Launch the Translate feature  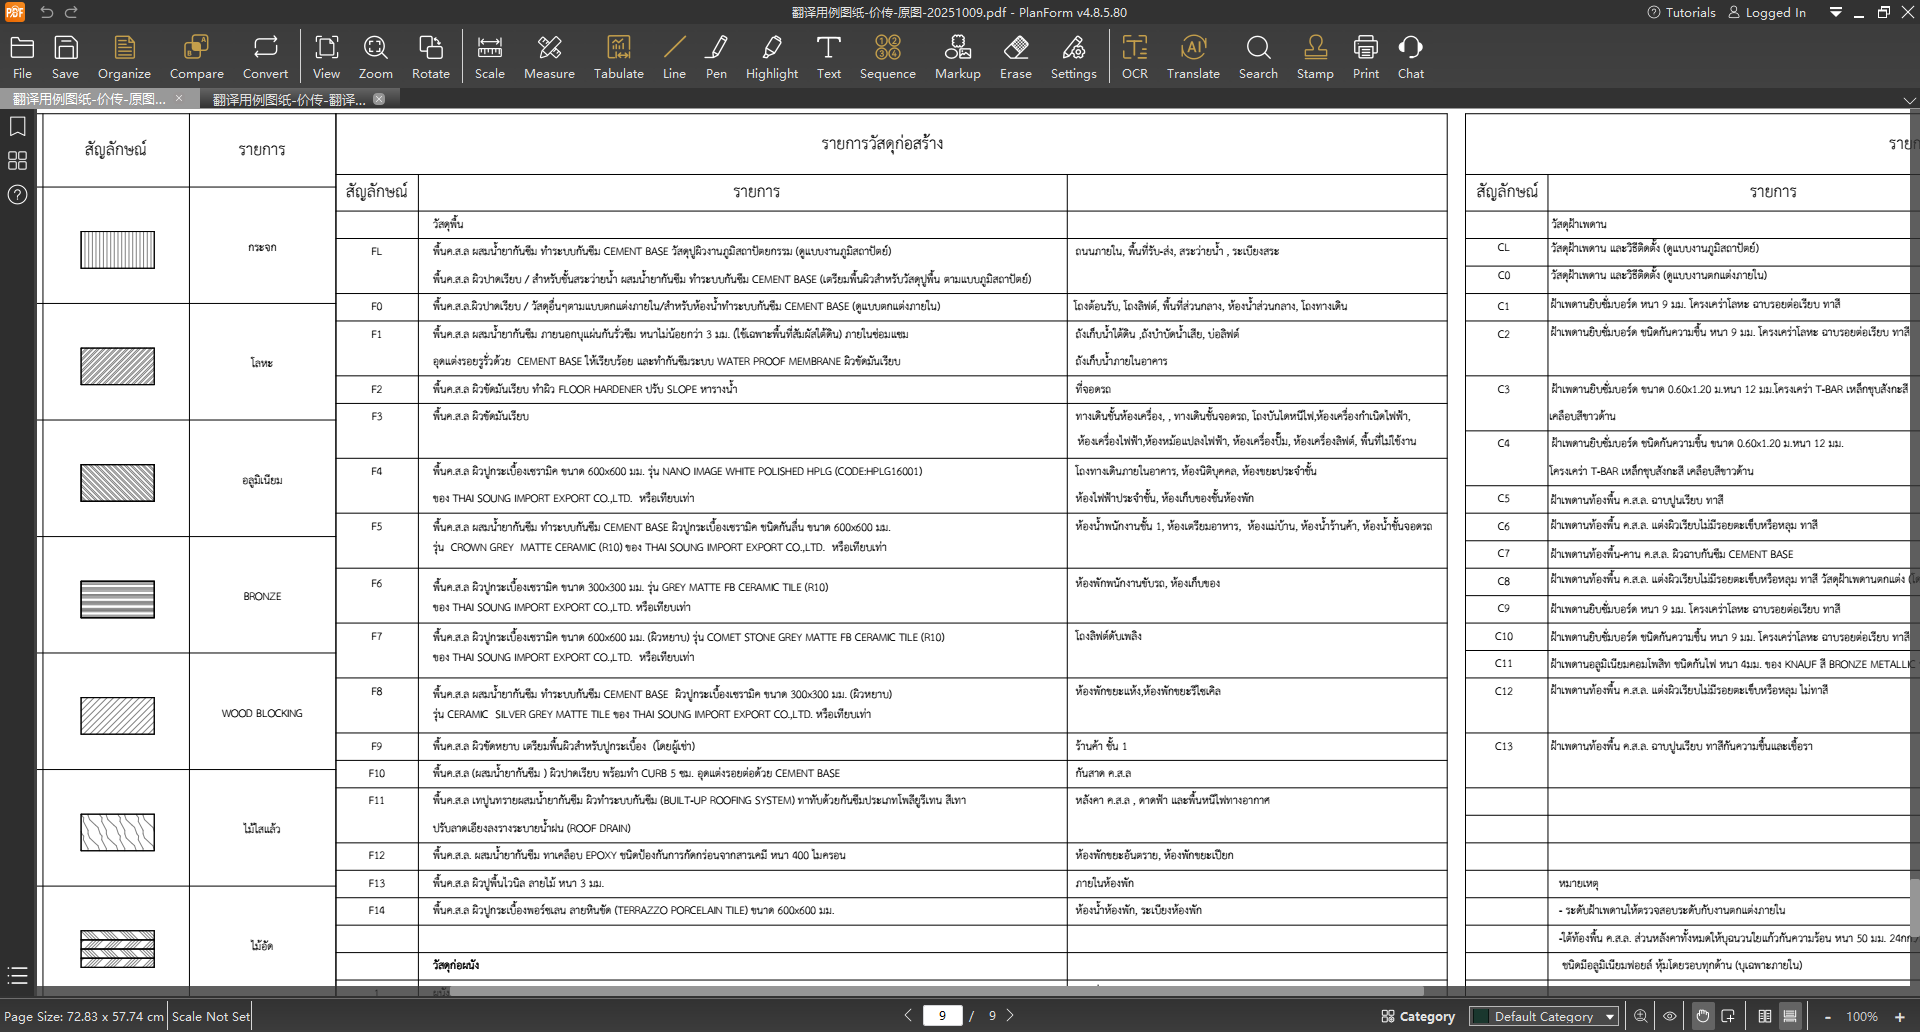(1192, 57)
